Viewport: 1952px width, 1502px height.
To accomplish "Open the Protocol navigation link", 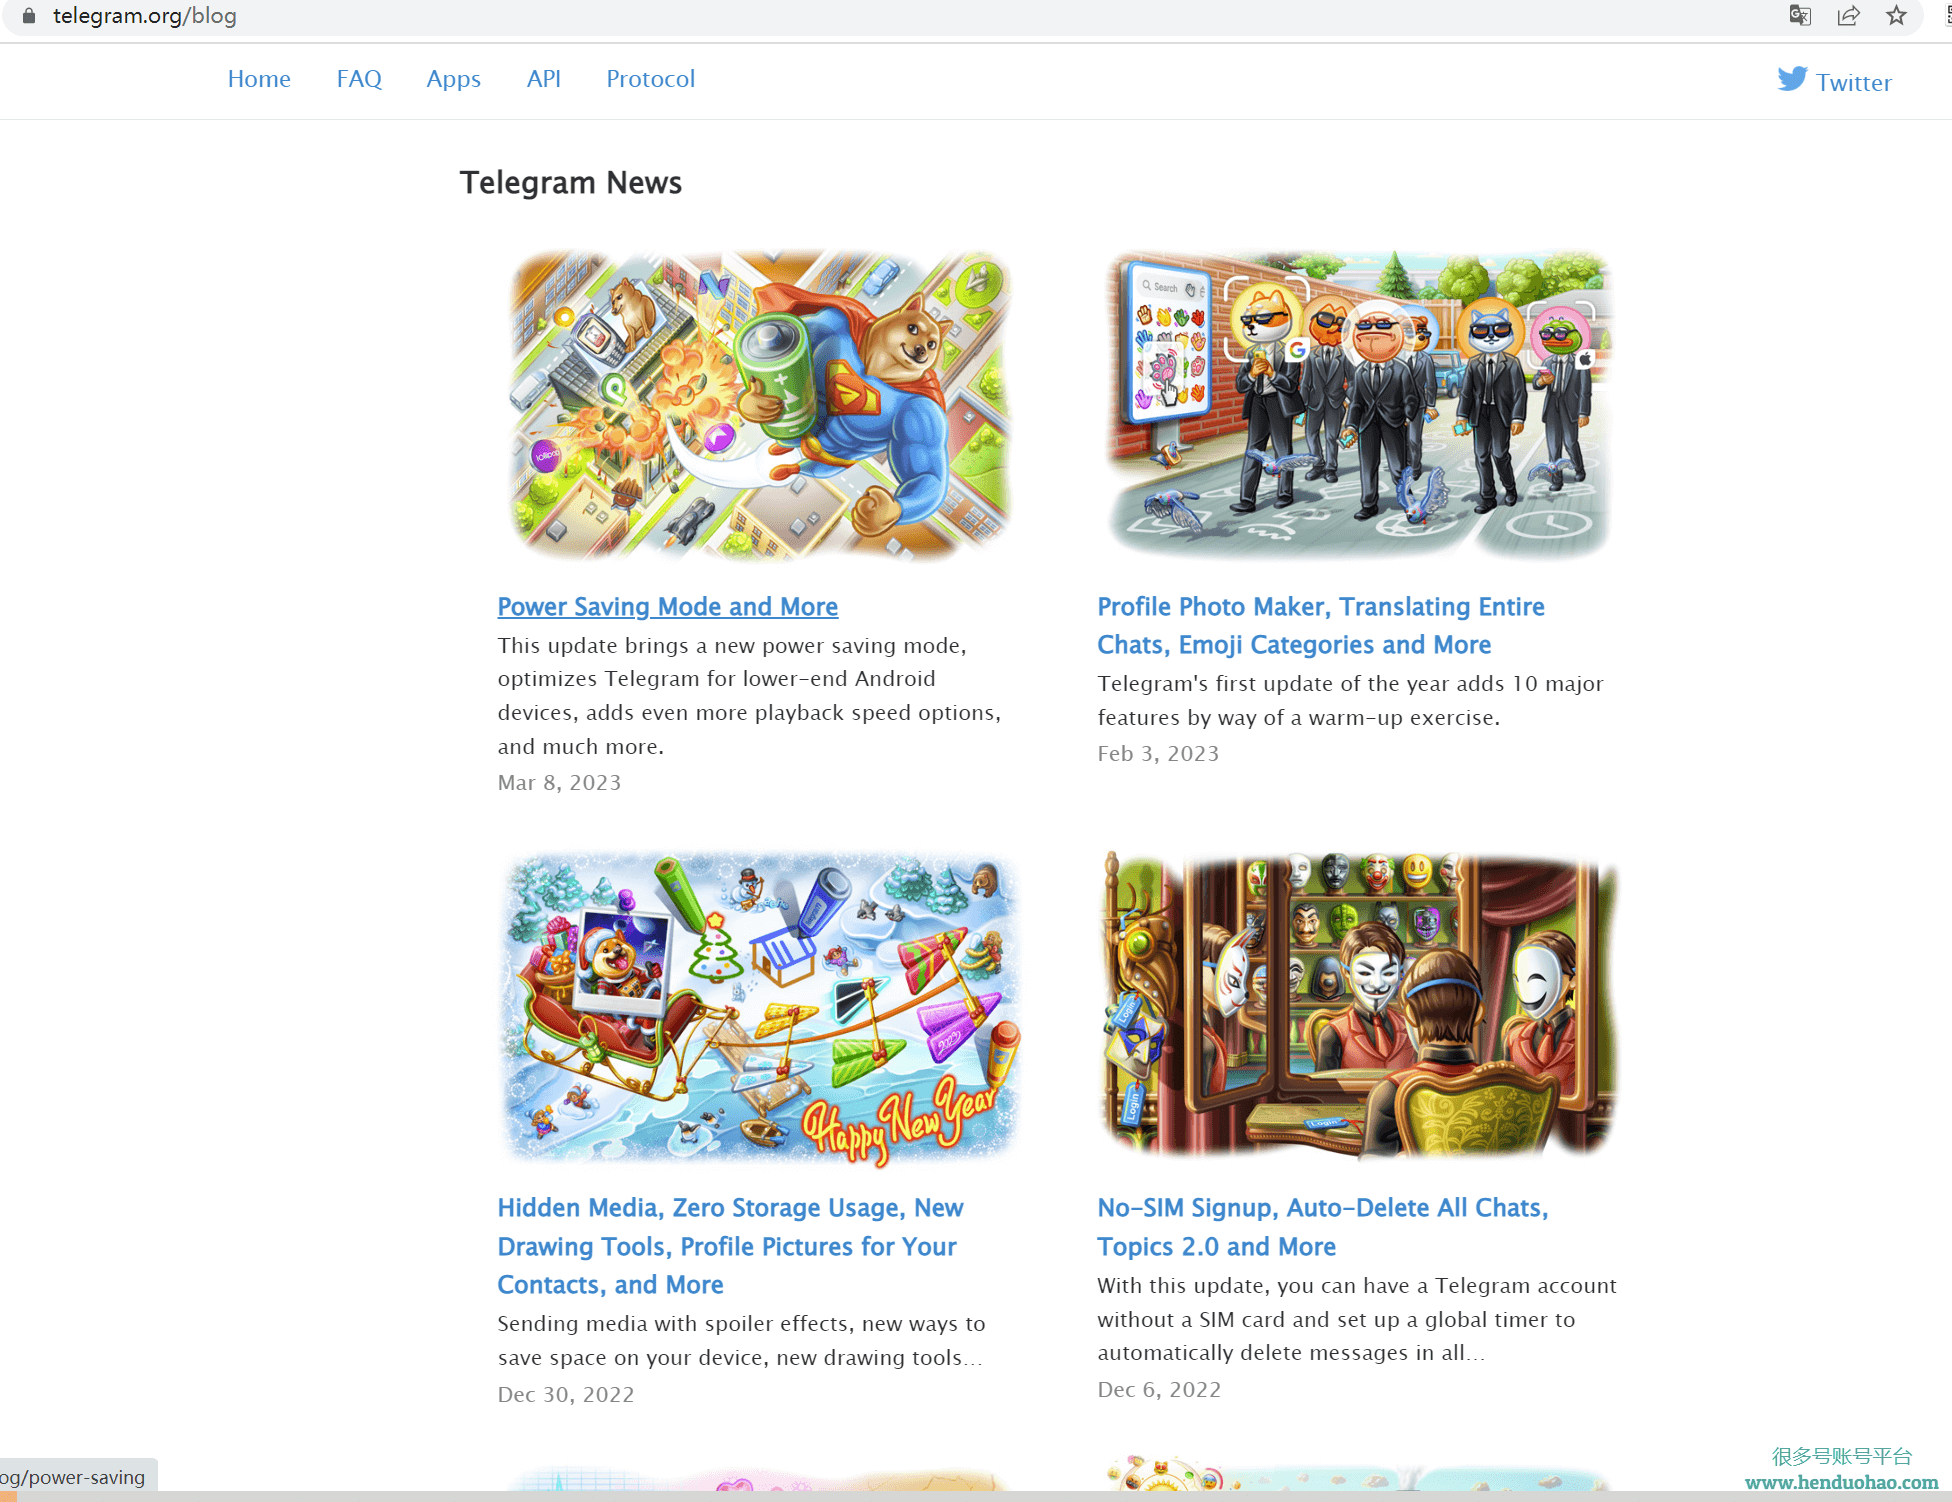I will pos(650,79).
